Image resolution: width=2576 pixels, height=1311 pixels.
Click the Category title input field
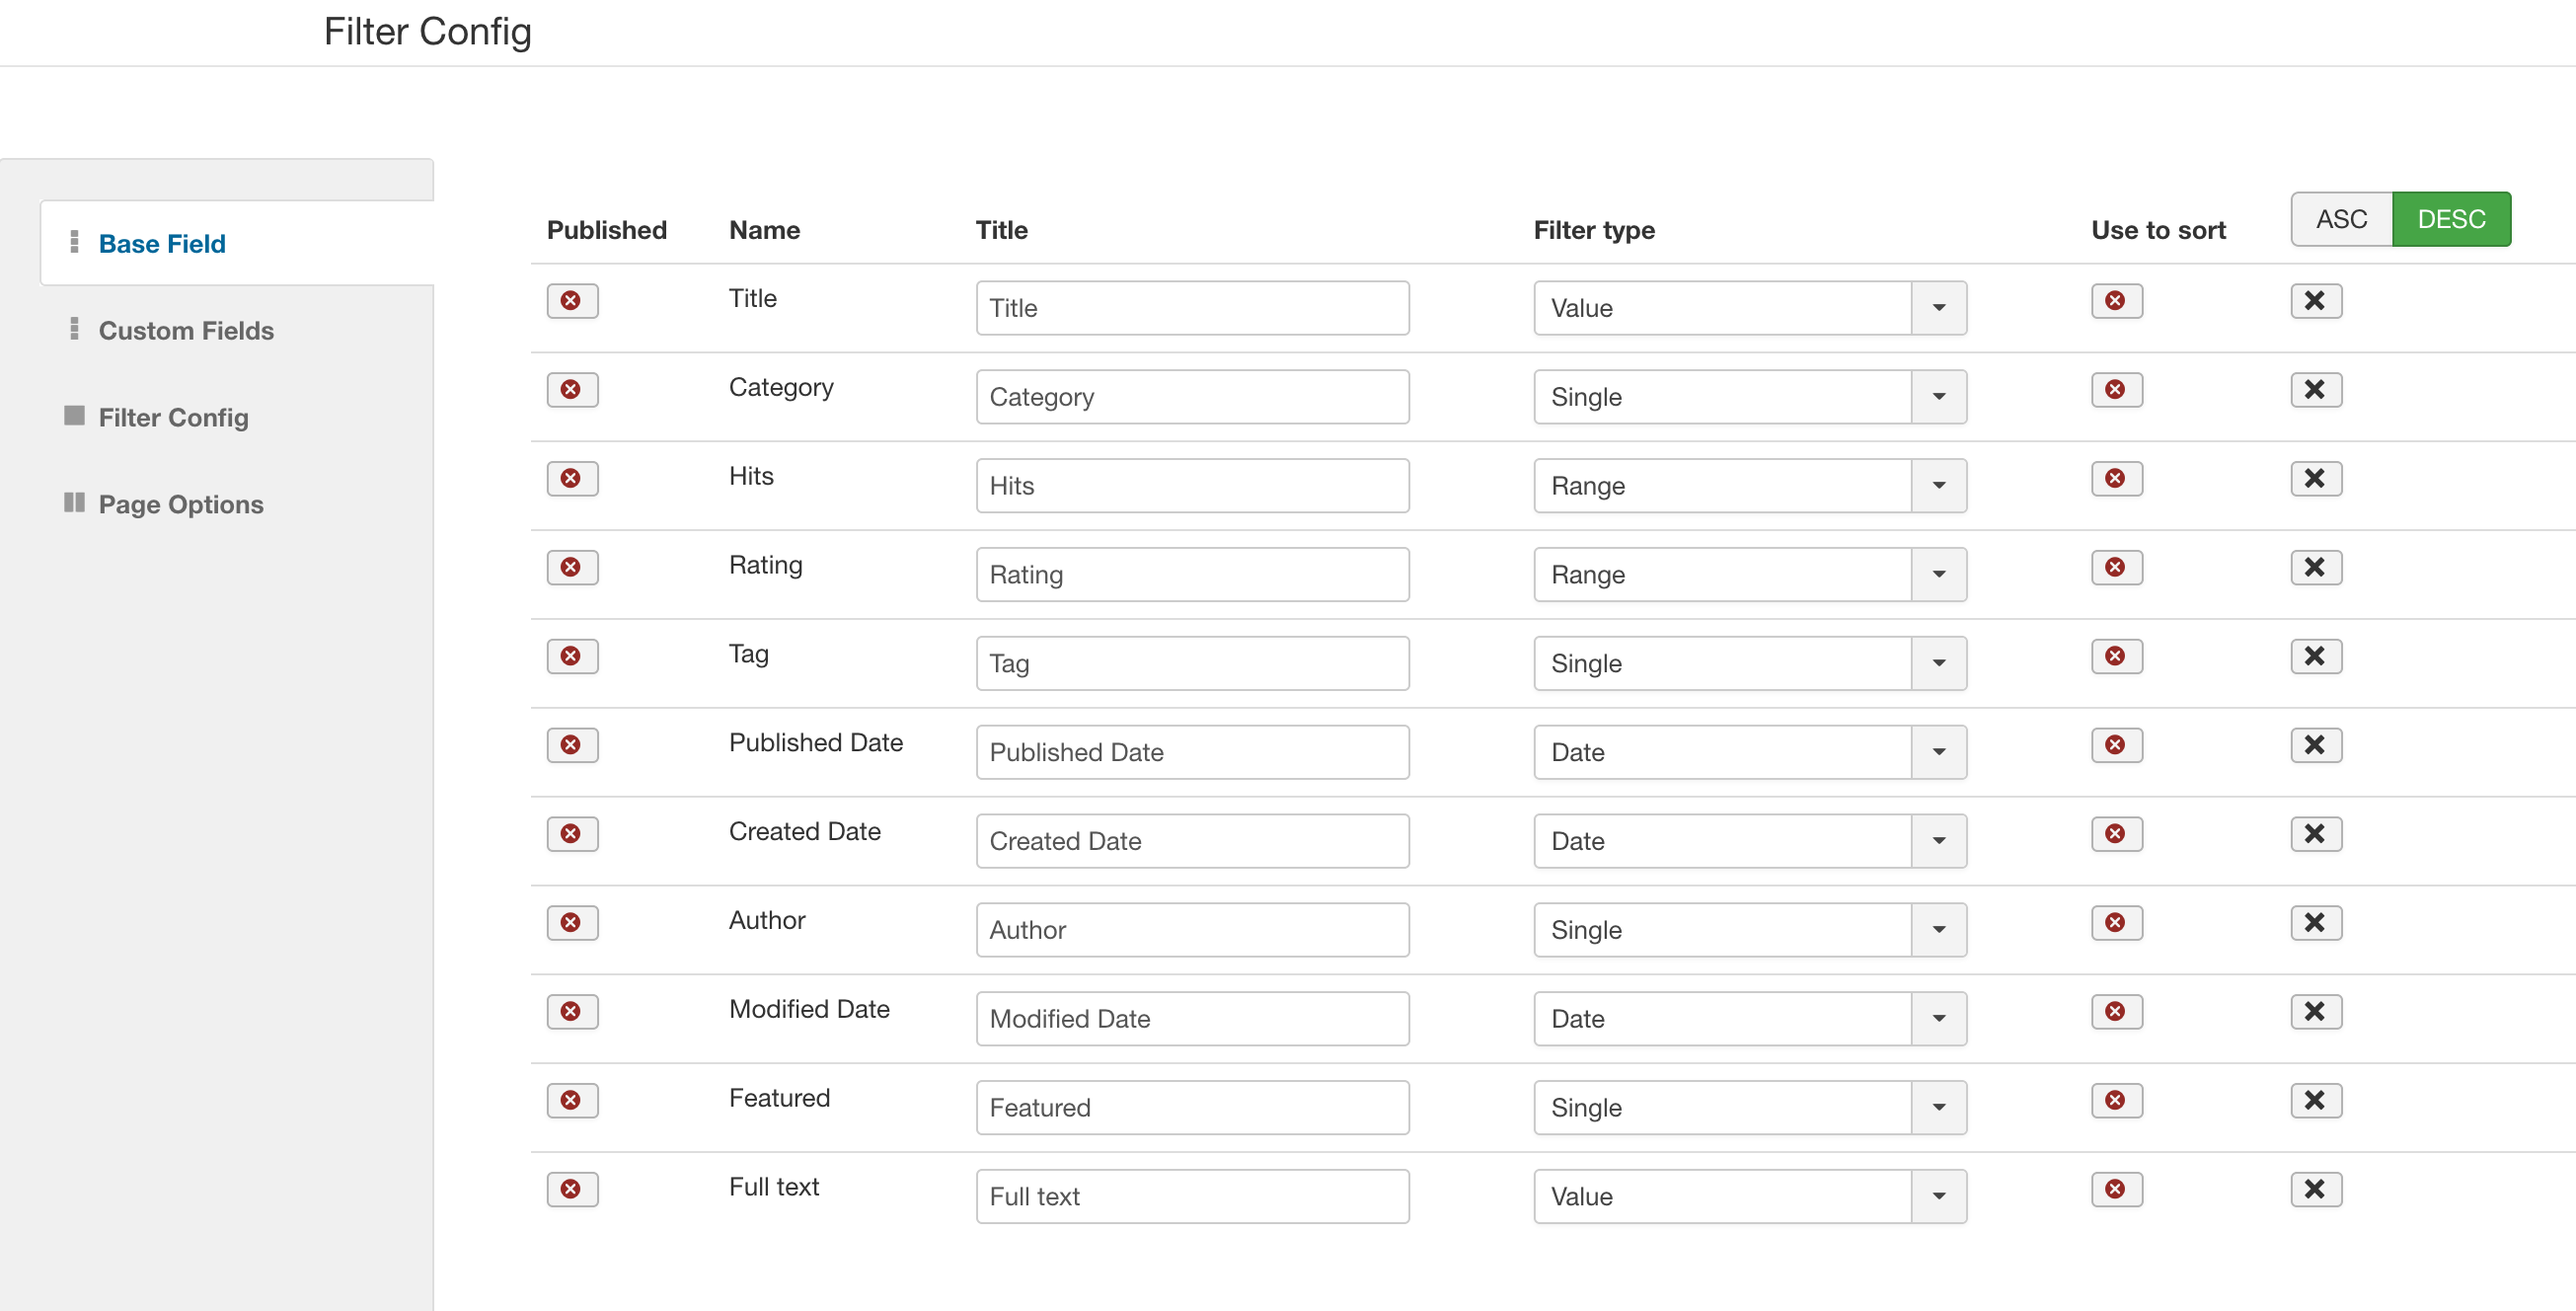(1192, 397)
